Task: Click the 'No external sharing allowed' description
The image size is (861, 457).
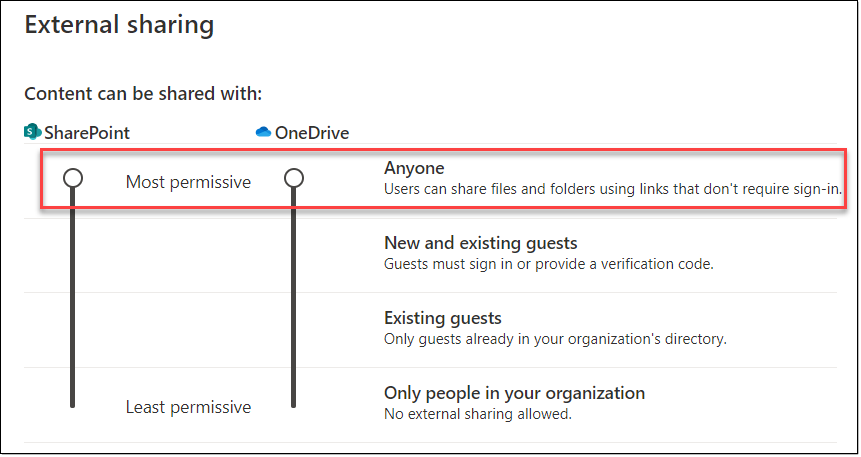Action: [x=477, y=413]
